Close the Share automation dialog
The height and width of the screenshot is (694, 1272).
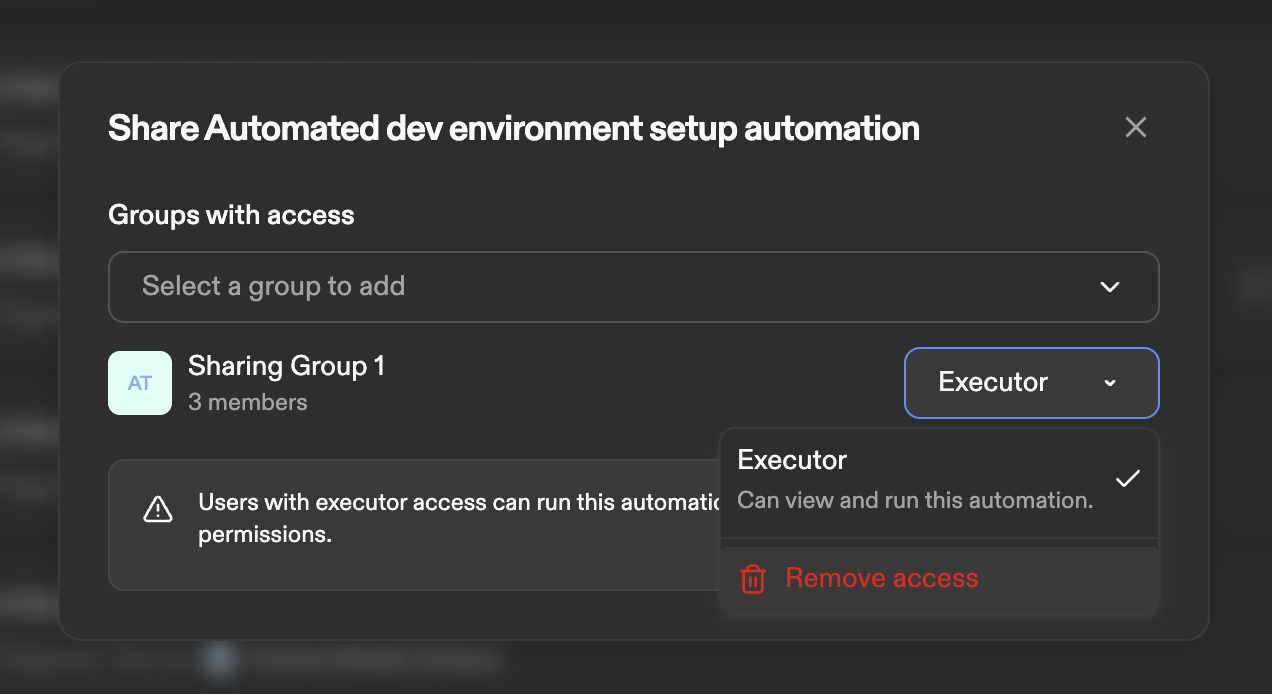(1135, 128)
